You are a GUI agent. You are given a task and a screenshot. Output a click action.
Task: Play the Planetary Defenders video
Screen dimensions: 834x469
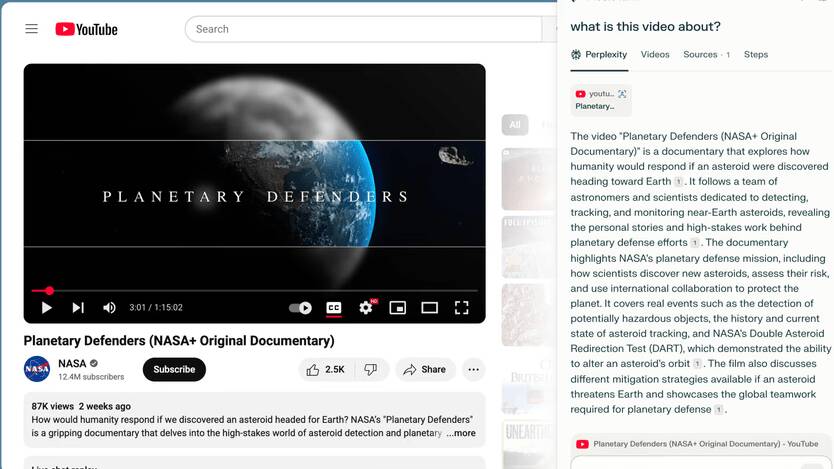coord(46,307)
